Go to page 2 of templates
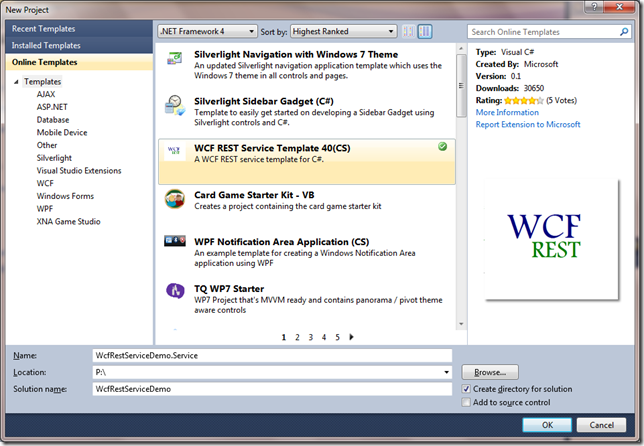The image size is (644, 446). point(297,337)
